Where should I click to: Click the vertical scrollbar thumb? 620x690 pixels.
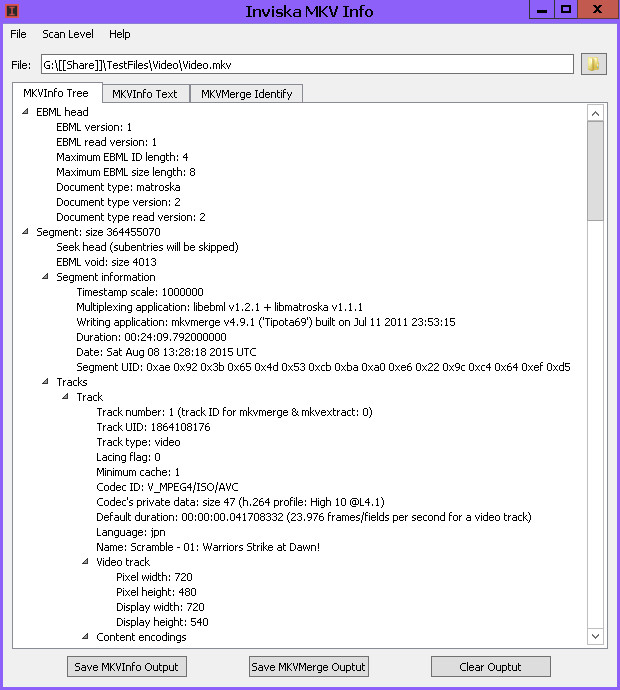[x=595, y=171]
